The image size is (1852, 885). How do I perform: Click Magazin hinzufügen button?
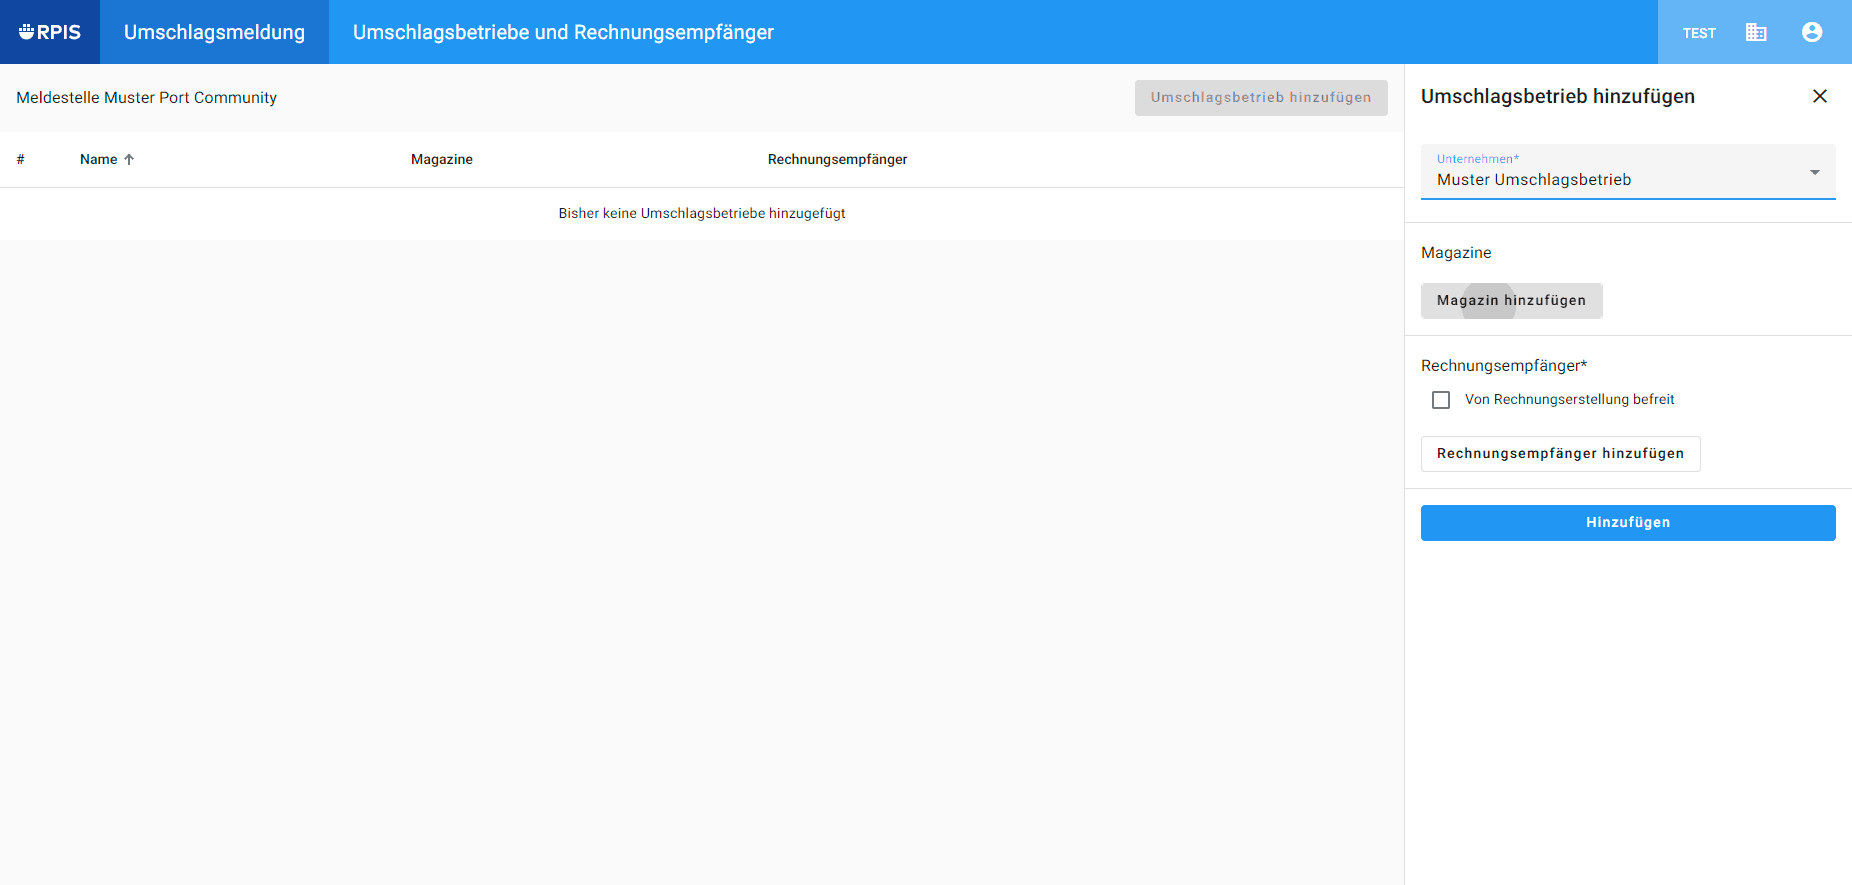[1511, 301]
